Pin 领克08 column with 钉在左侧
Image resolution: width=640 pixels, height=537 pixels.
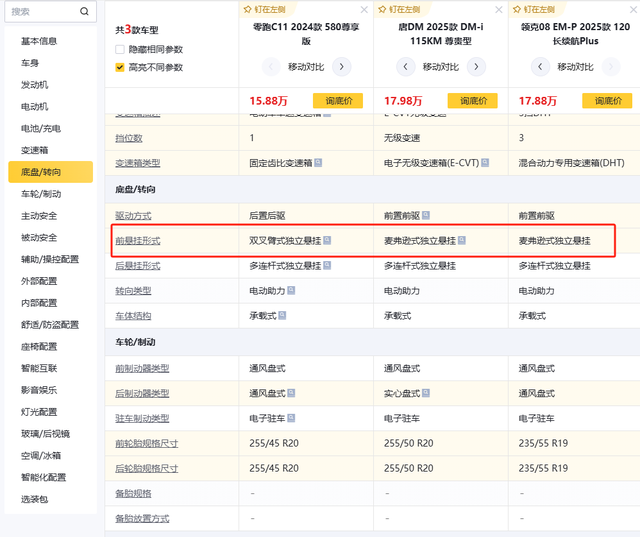pyautogui.click(x=534, y=9)
